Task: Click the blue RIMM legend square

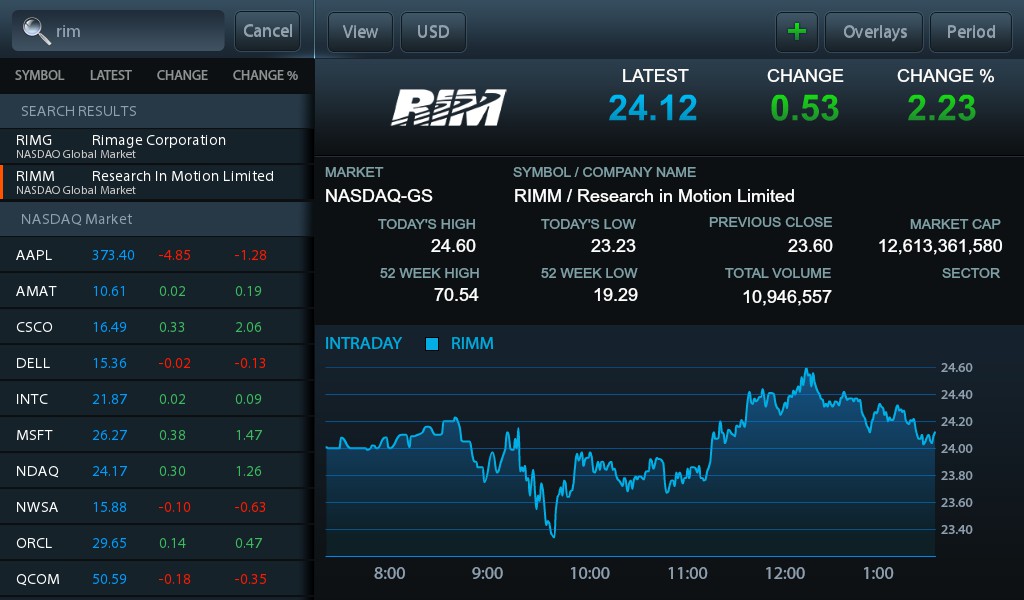Action: [x=432, y=344]
